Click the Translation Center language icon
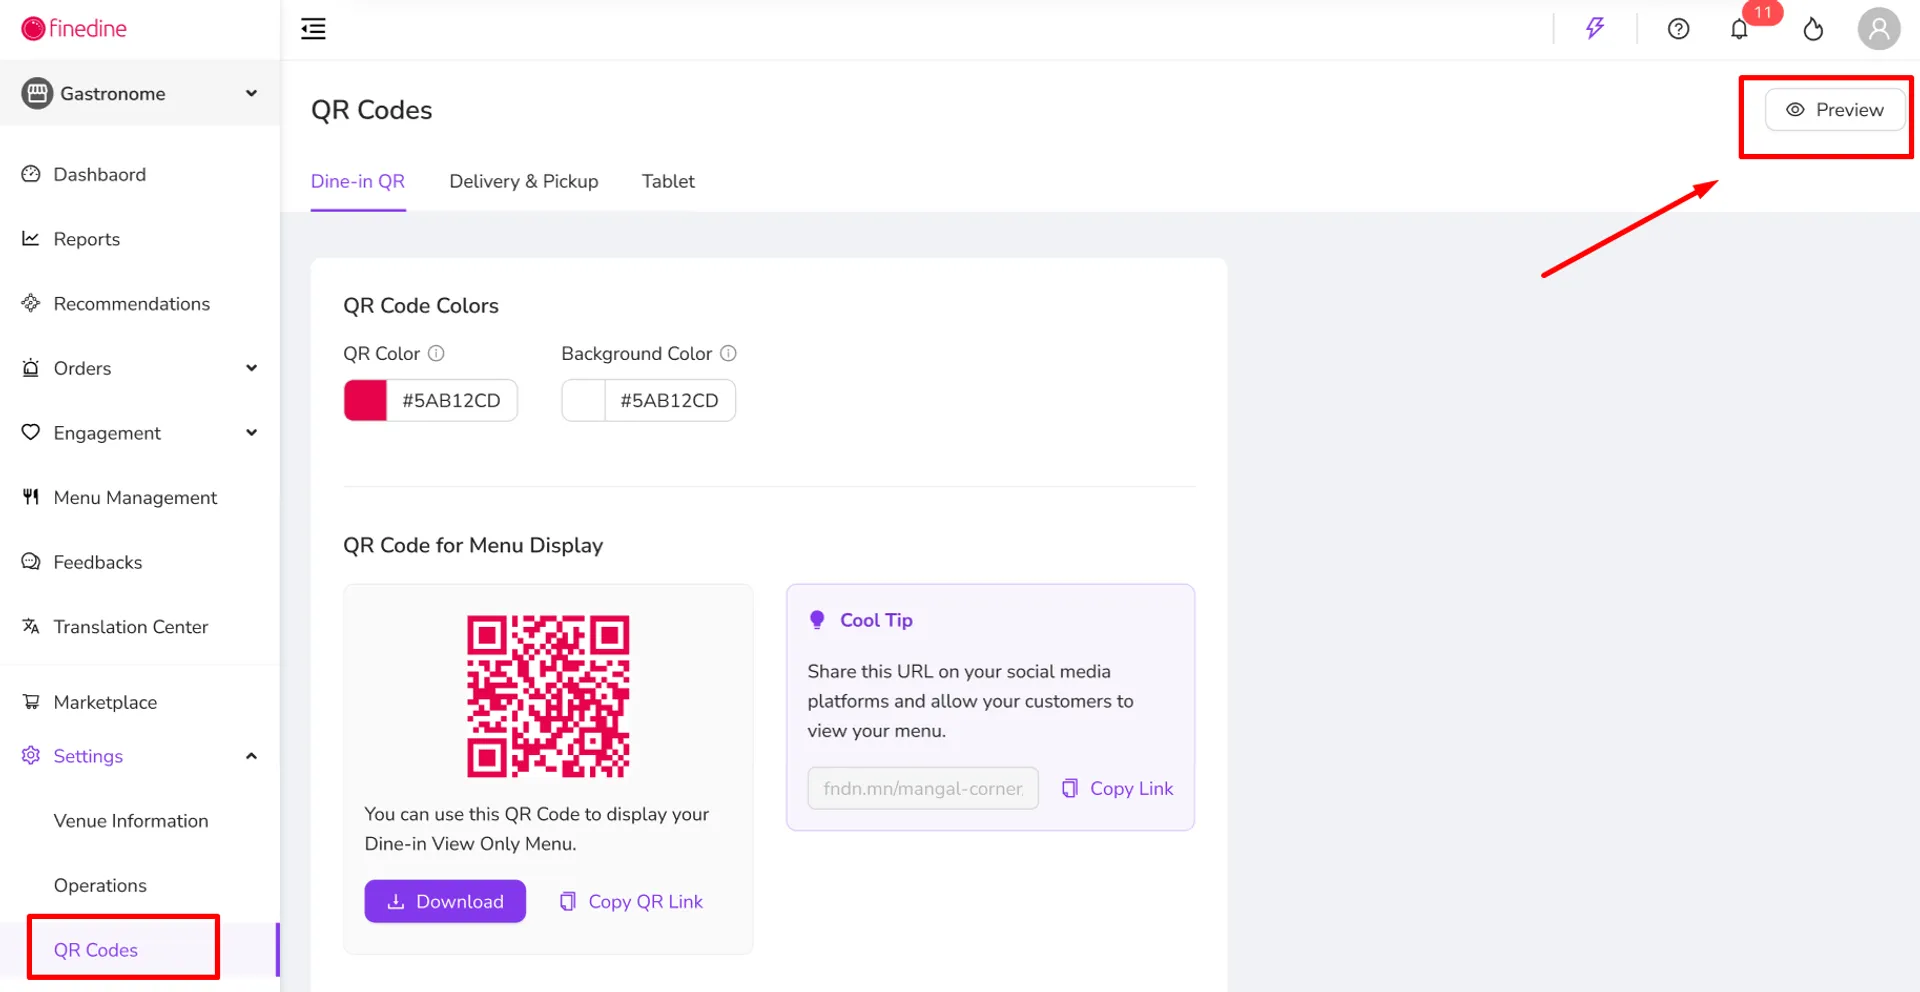This screenshot has height=992, width=1920. tap(31, 626)
